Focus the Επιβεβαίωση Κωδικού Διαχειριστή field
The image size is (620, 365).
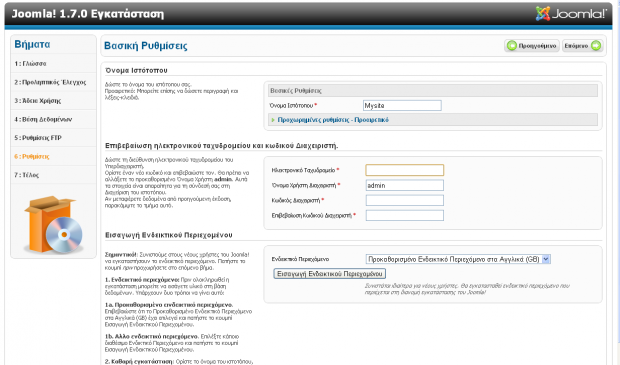pos(405,215)
